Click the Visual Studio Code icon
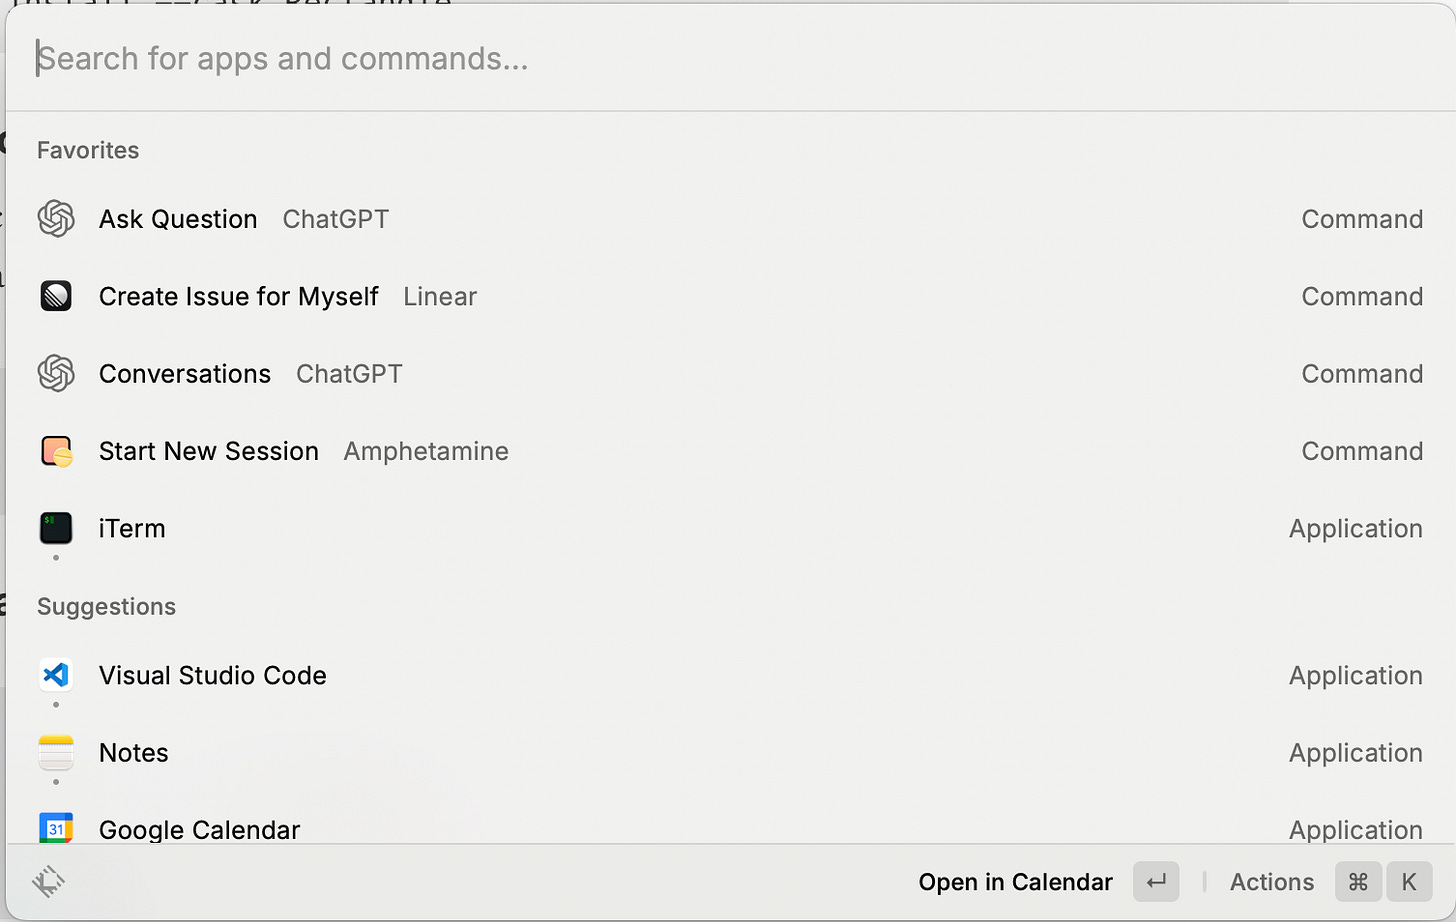This screenshot has height=922, width=1456. pos(56,675)
